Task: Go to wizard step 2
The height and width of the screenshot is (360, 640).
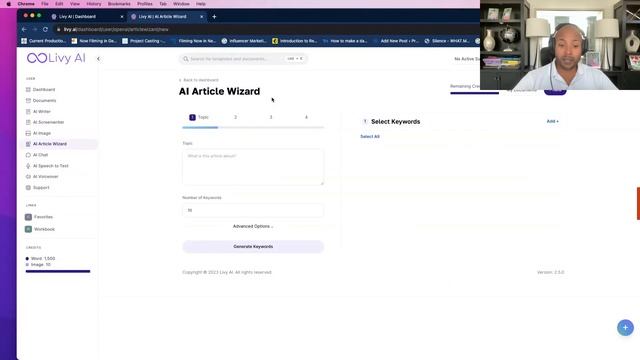Action: (x=236, y=117)
